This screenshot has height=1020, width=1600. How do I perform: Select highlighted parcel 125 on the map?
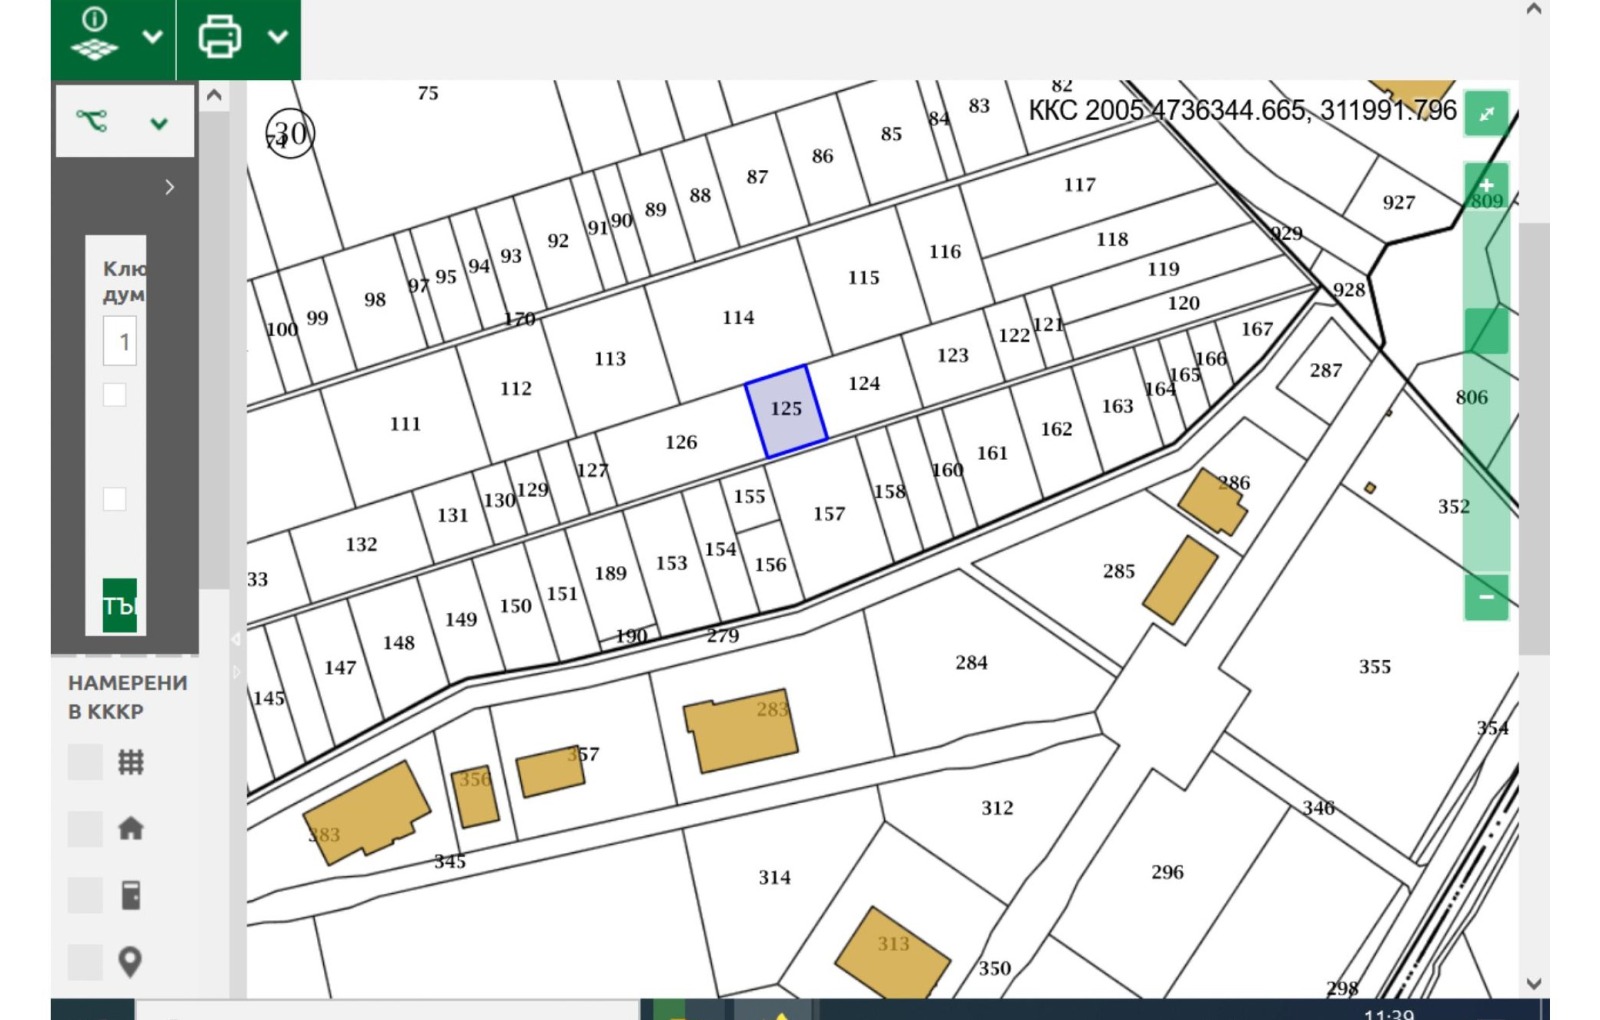(x=786, y=410)
